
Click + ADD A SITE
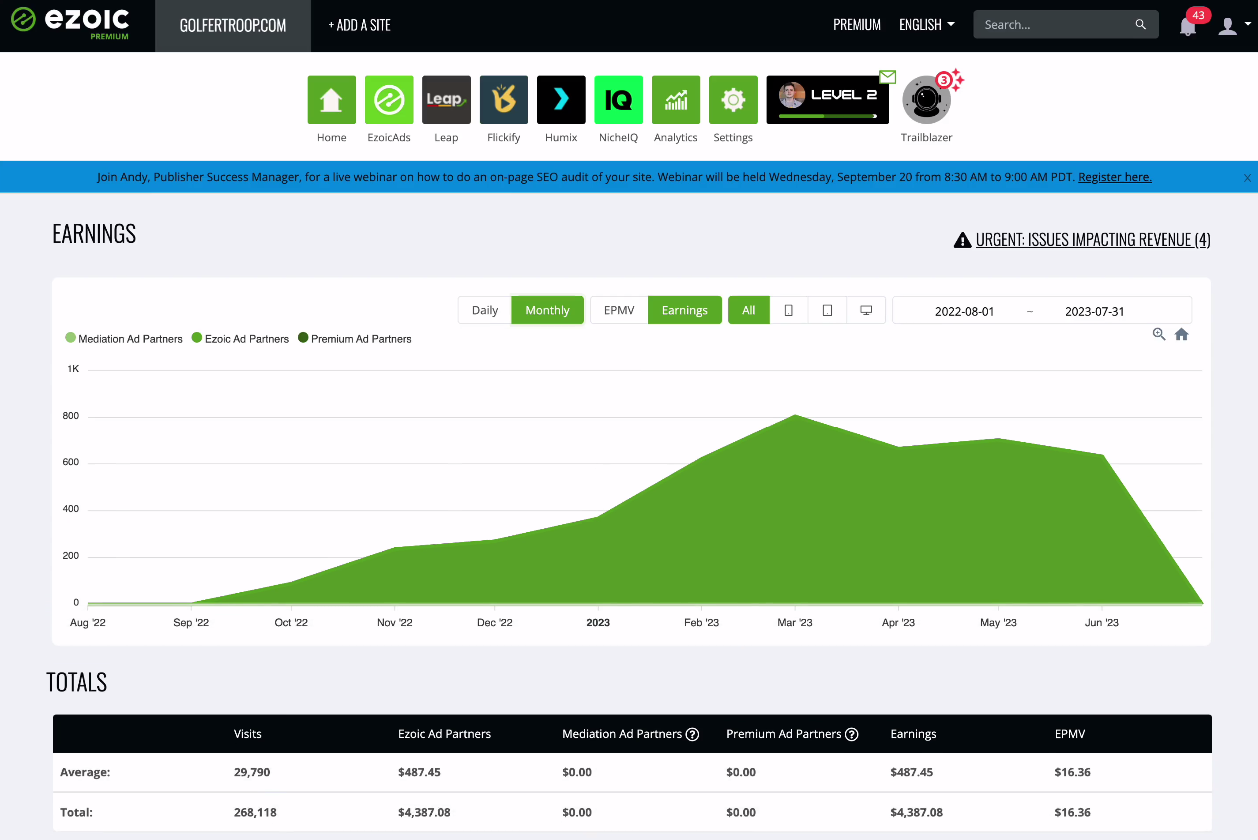point(359,26)
